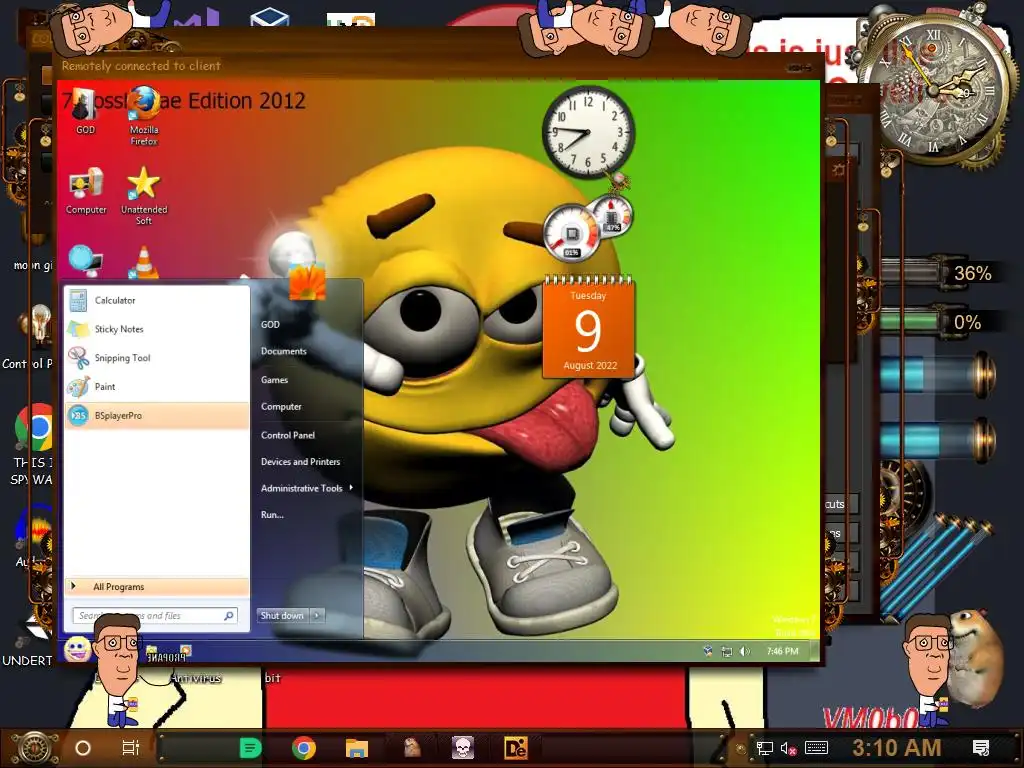Click the start menu search field
The height and width of the screenshot is (768, 1024).
[155, 616]
